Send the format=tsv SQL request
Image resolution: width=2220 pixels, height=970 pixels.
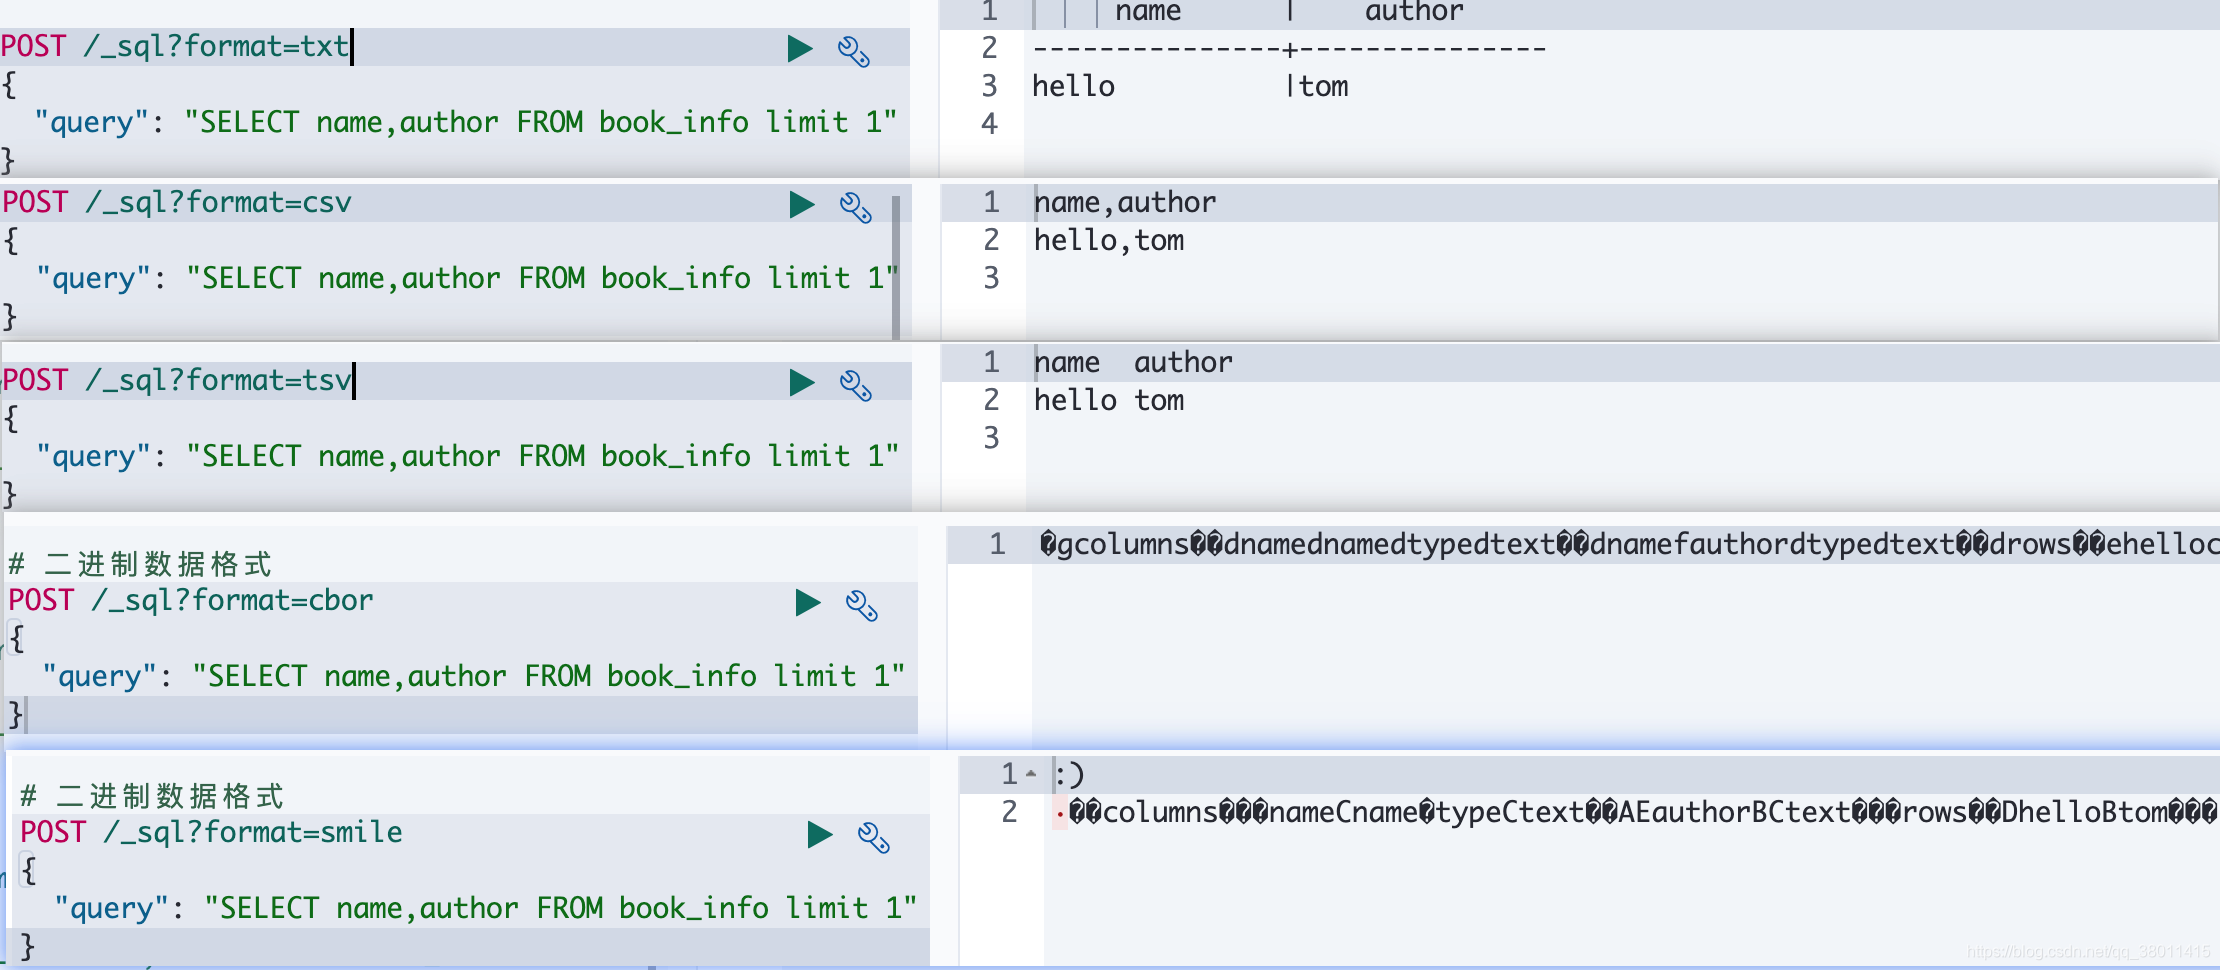(x=798, y=381)
